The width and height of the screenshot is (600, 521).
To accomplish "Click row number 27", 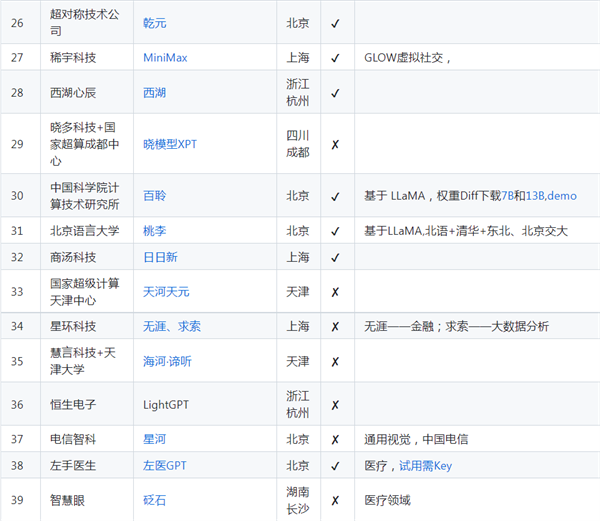I will click(x=17, y=58).
